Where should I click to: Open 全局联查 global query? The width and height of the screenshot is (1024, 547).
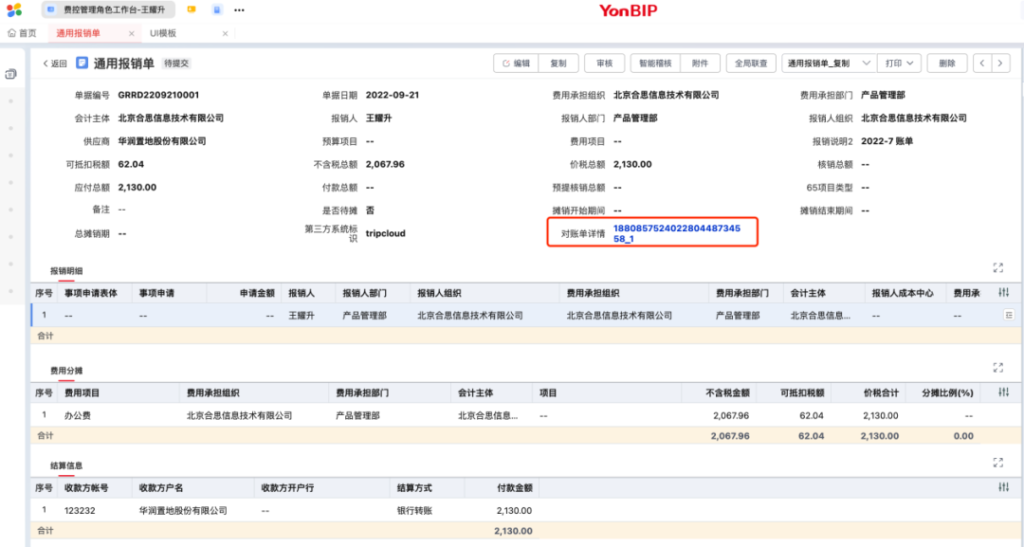[x=751, y=63]
